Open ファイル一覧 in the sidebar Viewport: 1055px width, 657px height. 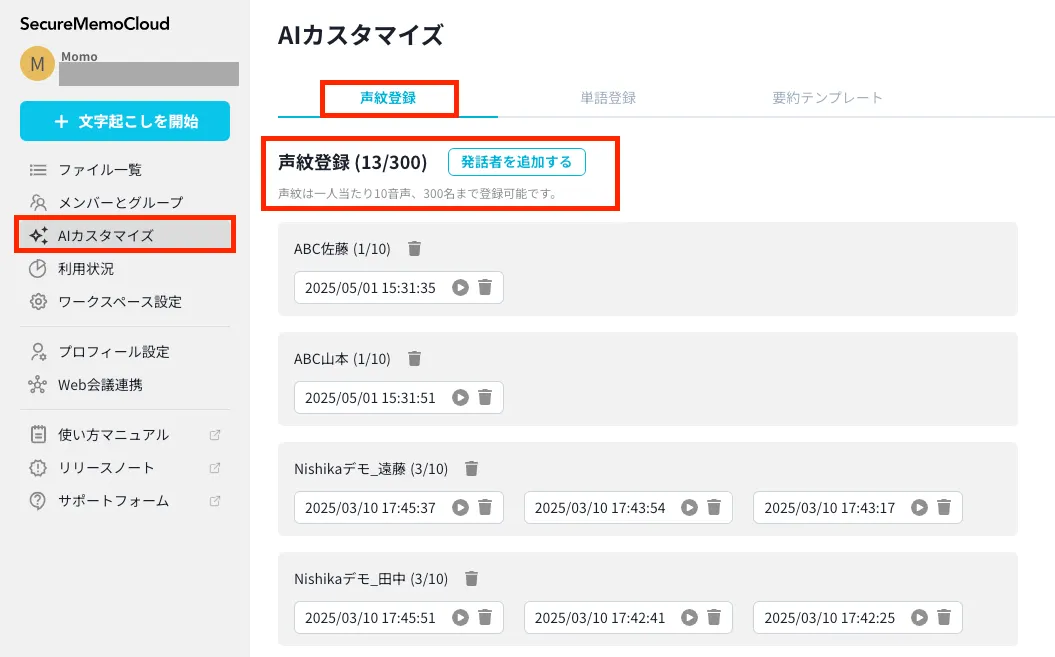pyautogui.click(x=100, y=170)
